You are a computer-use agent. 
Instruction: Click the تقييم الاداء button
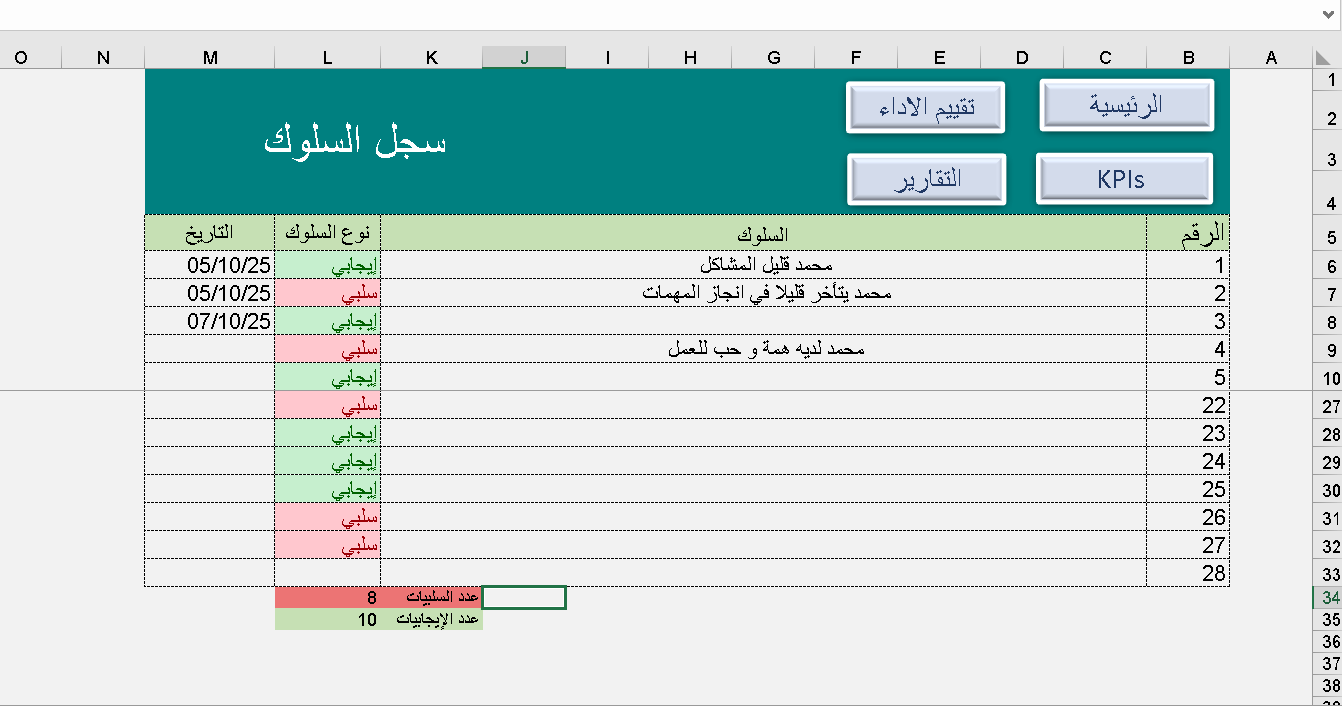point(926,105)
